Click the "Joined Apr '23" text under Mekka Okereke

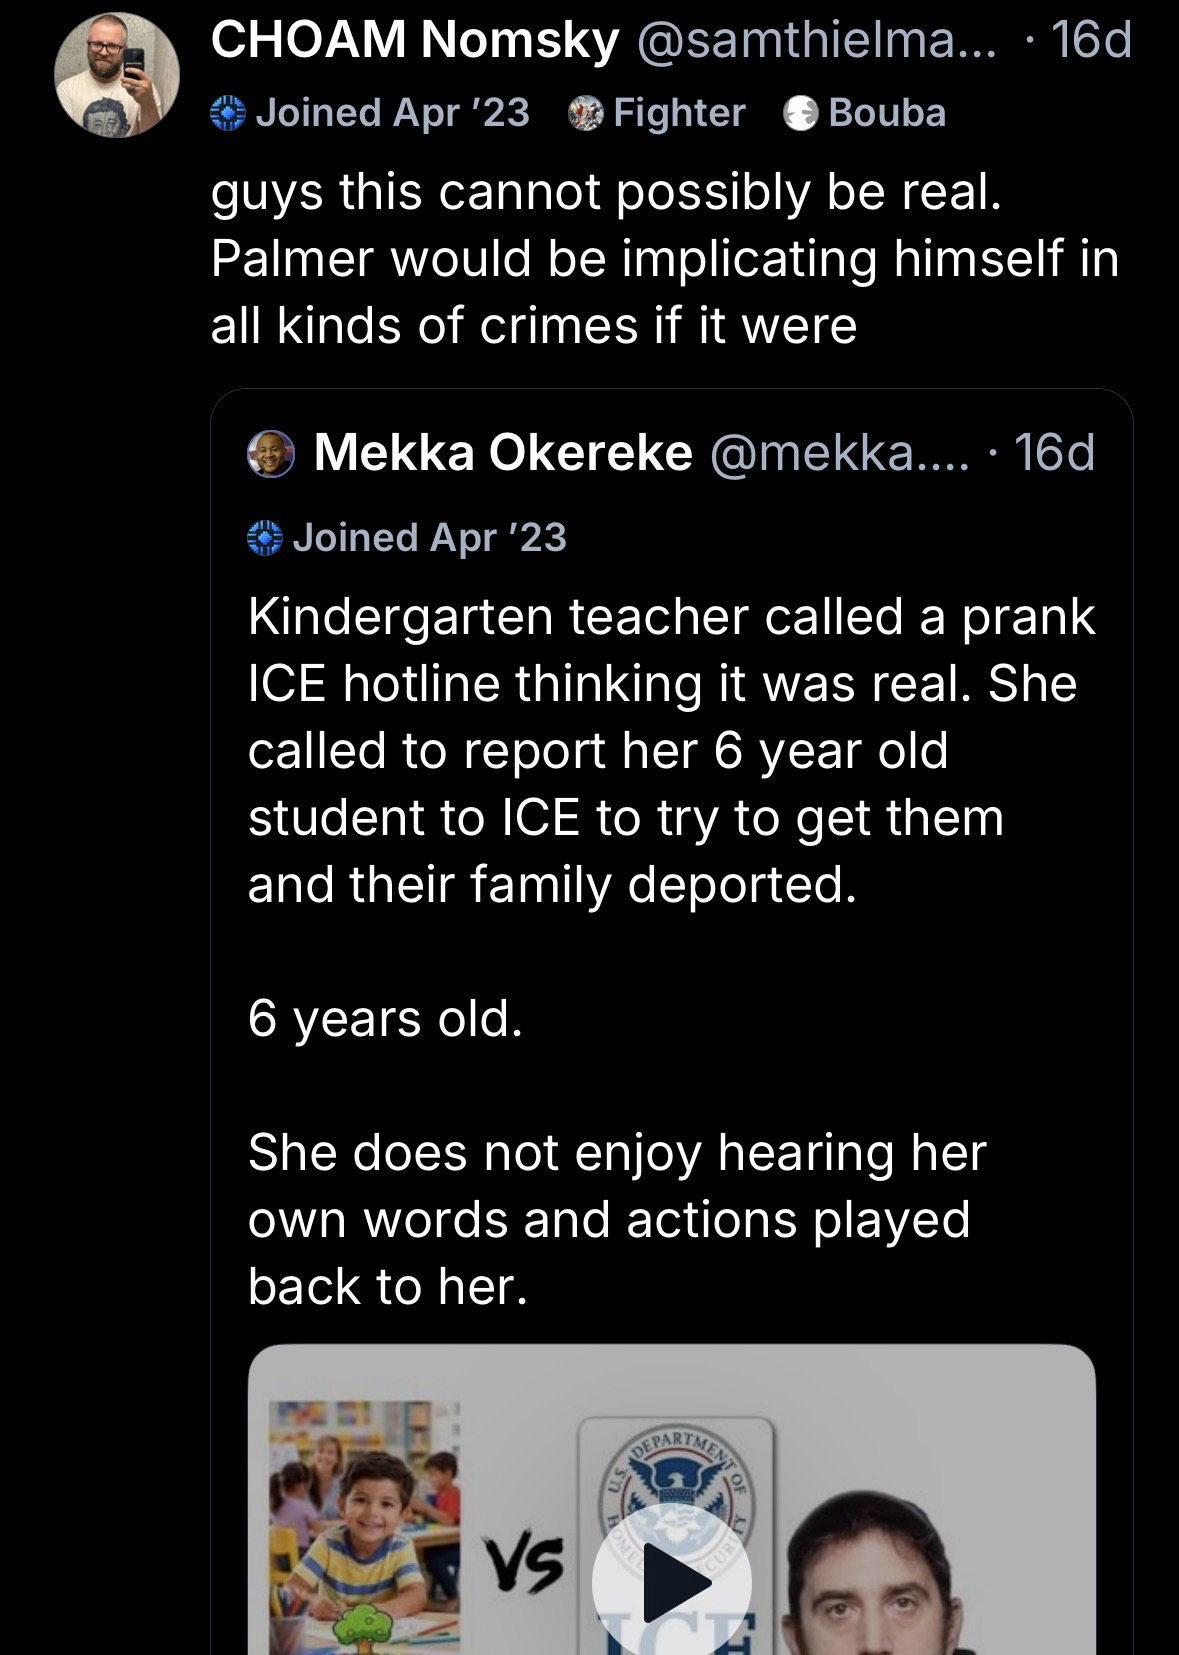tap(429, 538)
